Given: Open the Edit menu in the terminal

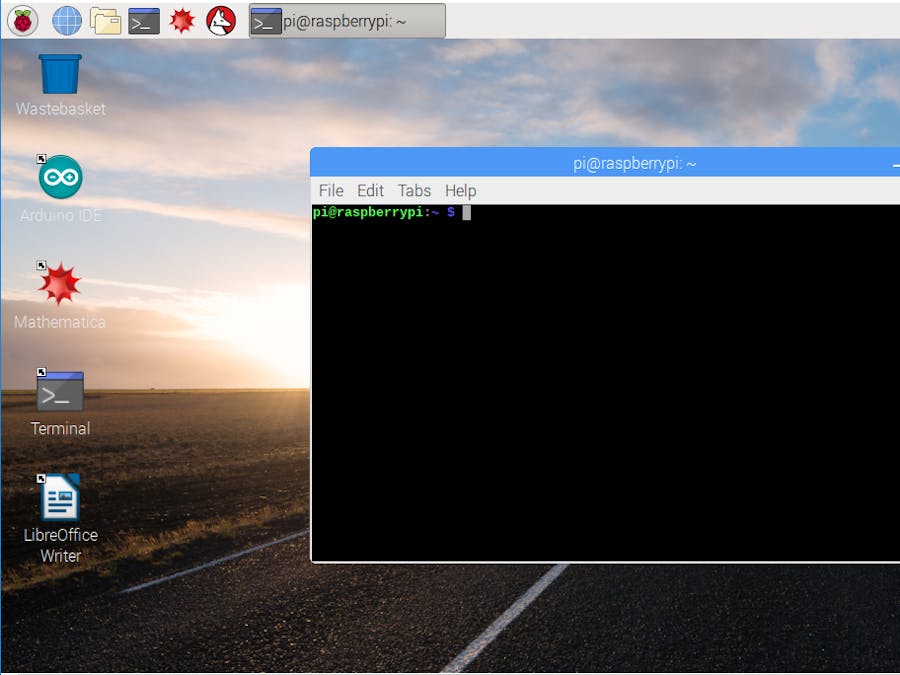Looking at the screenshot, I should click(x=370, y=190).
